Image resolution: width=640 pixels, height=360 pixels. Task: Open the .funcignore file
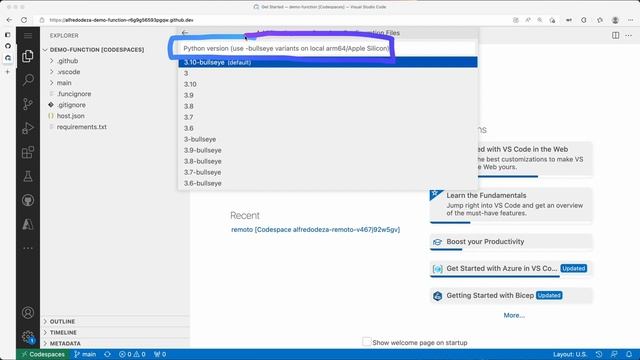click(x=74, y=94)
